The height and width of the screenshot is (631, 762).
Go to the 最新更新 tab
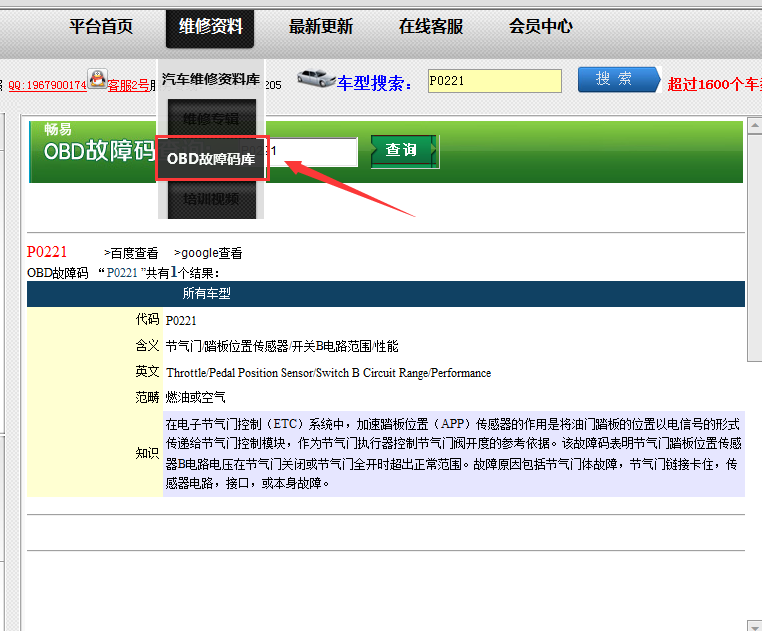point(321,26)
